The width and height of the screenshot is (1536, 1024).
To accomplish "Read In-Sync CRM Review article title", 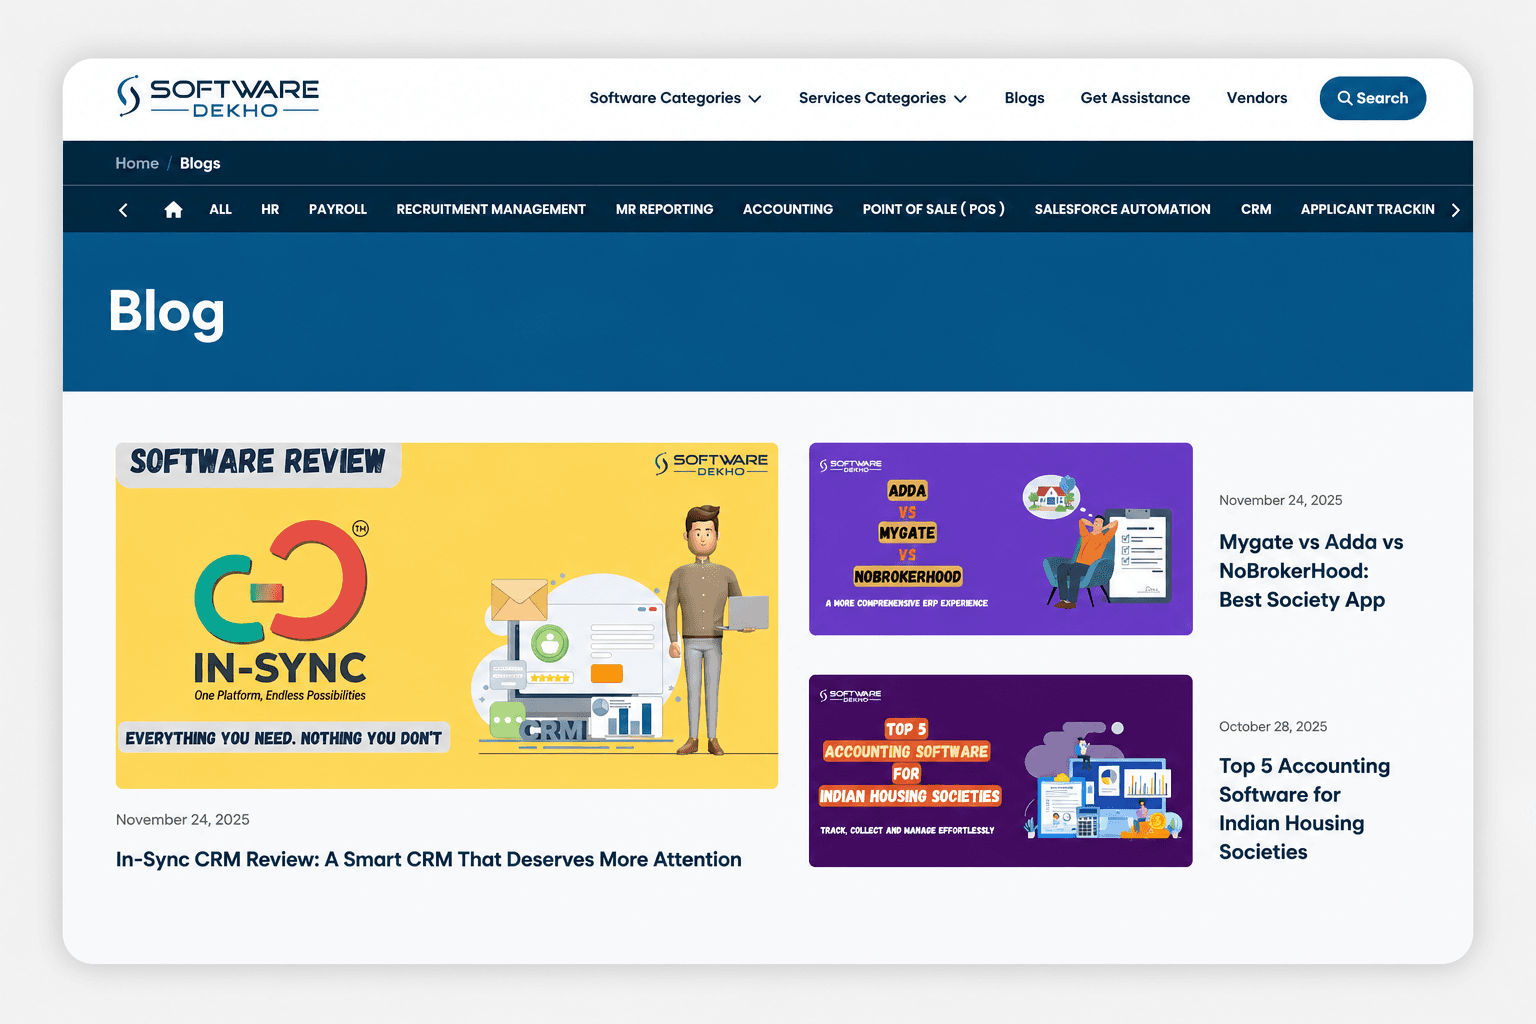I will click(x=429, y=859).
